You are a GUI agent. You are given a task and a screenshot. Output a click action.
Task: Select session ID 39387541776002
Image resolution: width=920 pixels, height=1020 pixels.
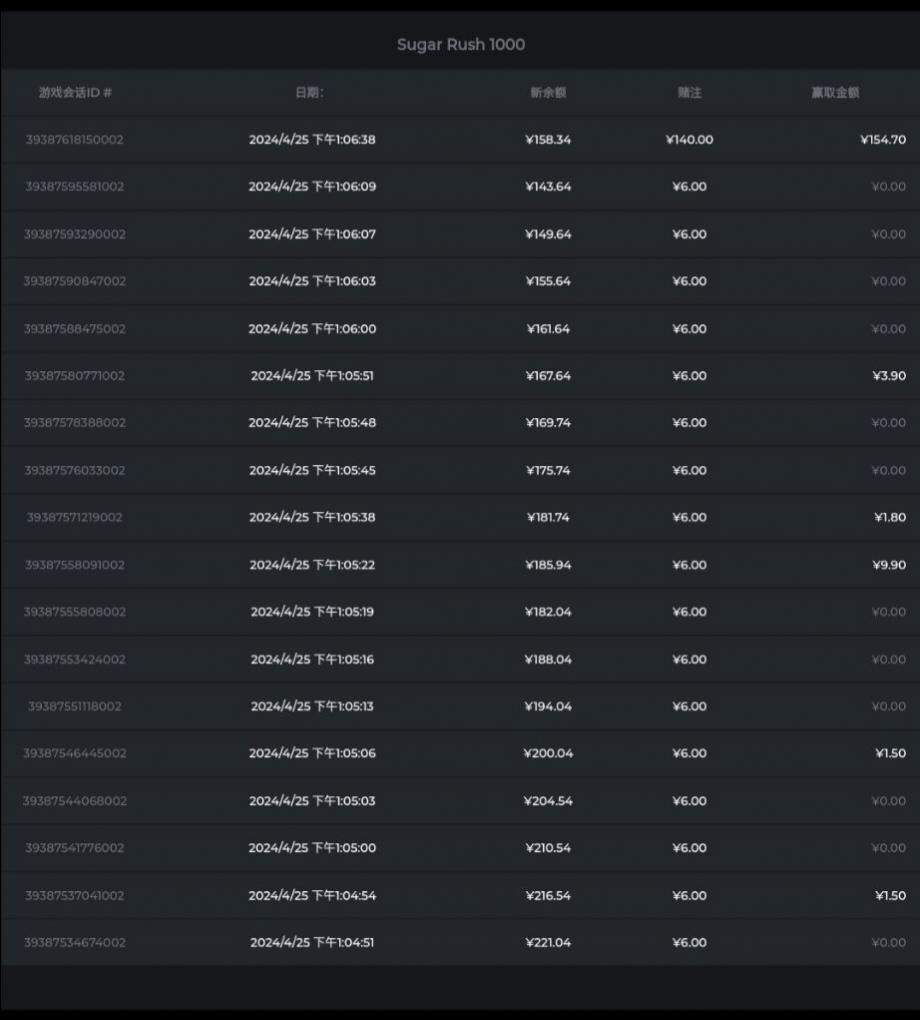pos(75,848)
